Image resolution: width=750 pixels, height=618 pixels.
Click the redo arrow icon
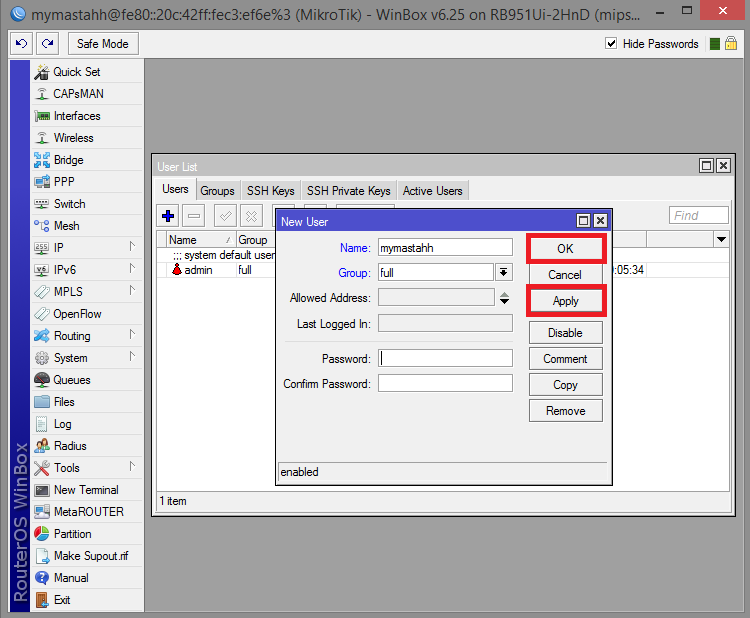pos(47,44)
